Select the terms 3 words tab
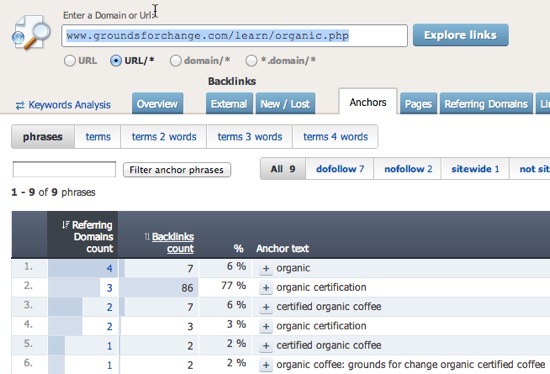The height and width of the screenshot is (374, 550). (250, 137)
